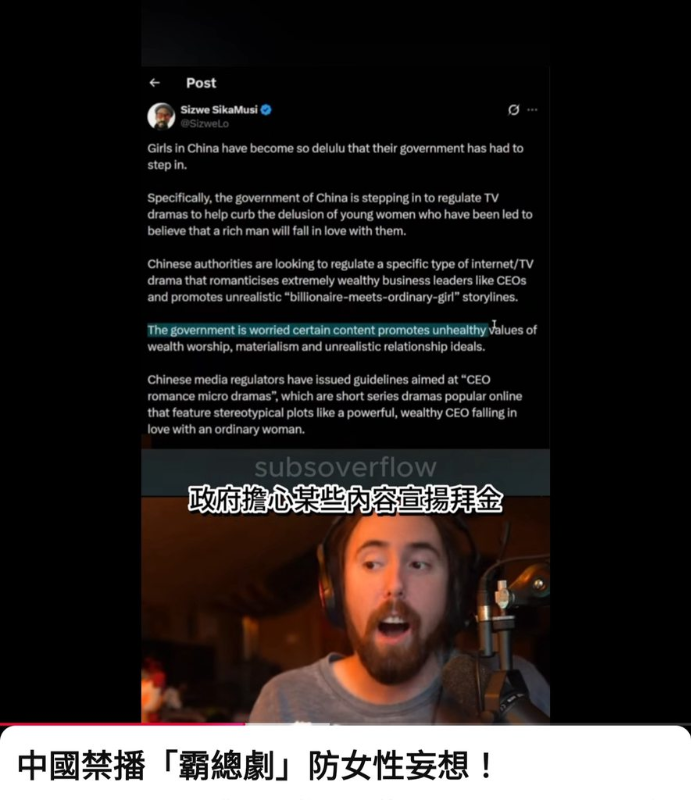Open the three-dot more options menu
Screen dimensions: 691x800
(x=532, y=110)
